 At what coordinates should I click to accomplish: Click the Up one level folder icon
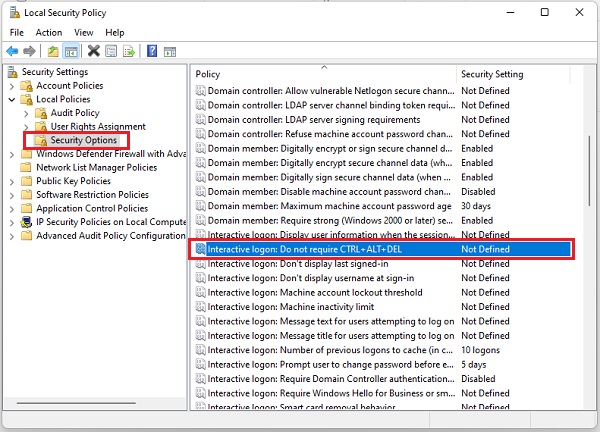[53, 51]
